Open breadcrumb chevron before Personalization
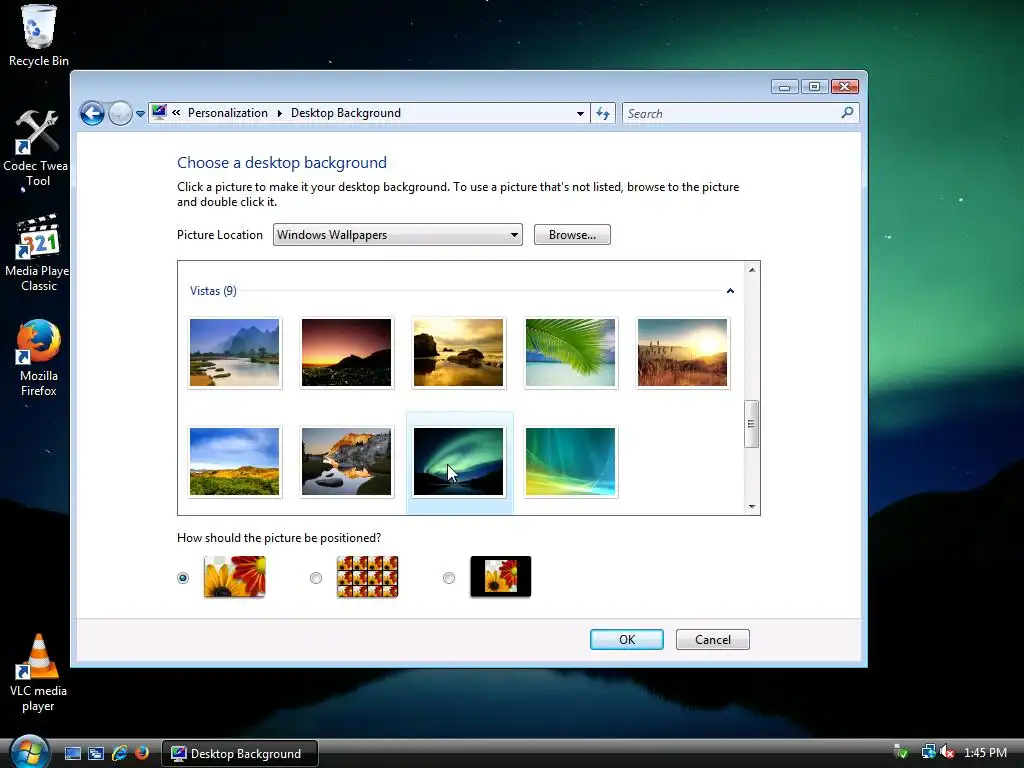This screenshot has height=768, width=1024. [x=176, y=113]
